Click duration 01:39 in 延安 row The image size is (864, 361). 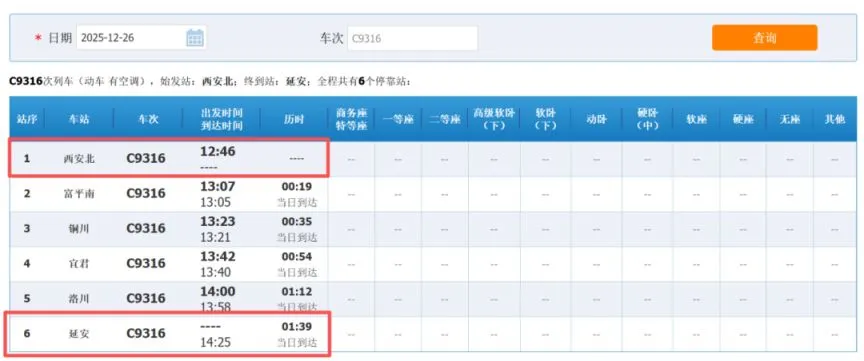coord(297,327)
